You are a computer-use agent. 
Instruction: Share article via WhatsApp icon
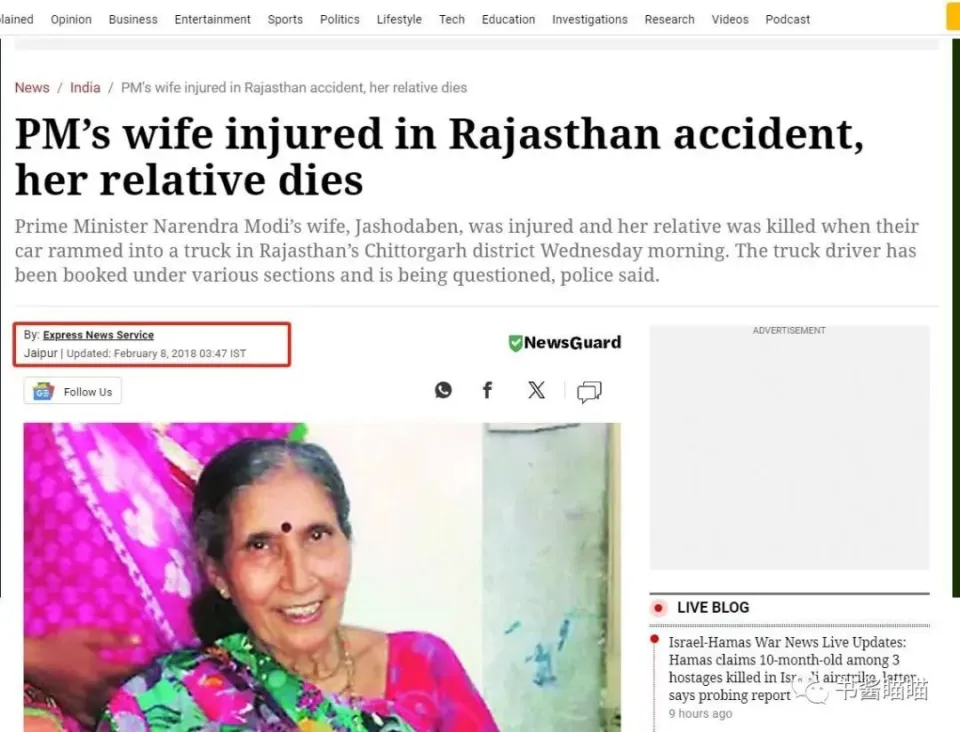(443, 390)
